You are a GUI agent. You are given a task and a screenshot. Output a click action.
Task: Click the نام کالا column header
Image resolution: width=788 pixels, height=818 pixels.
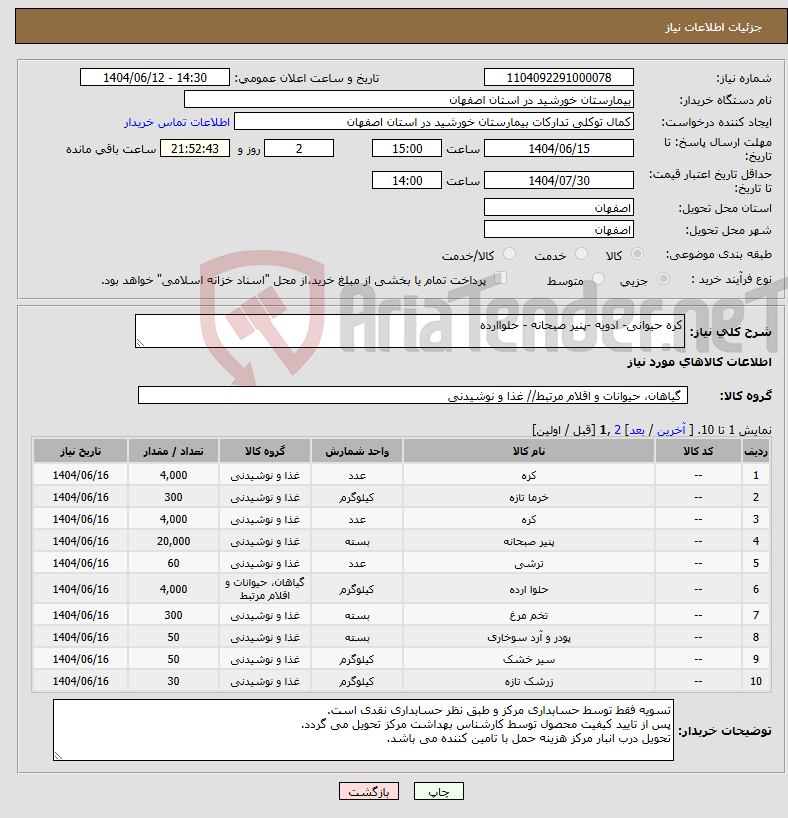pos(529,451)
